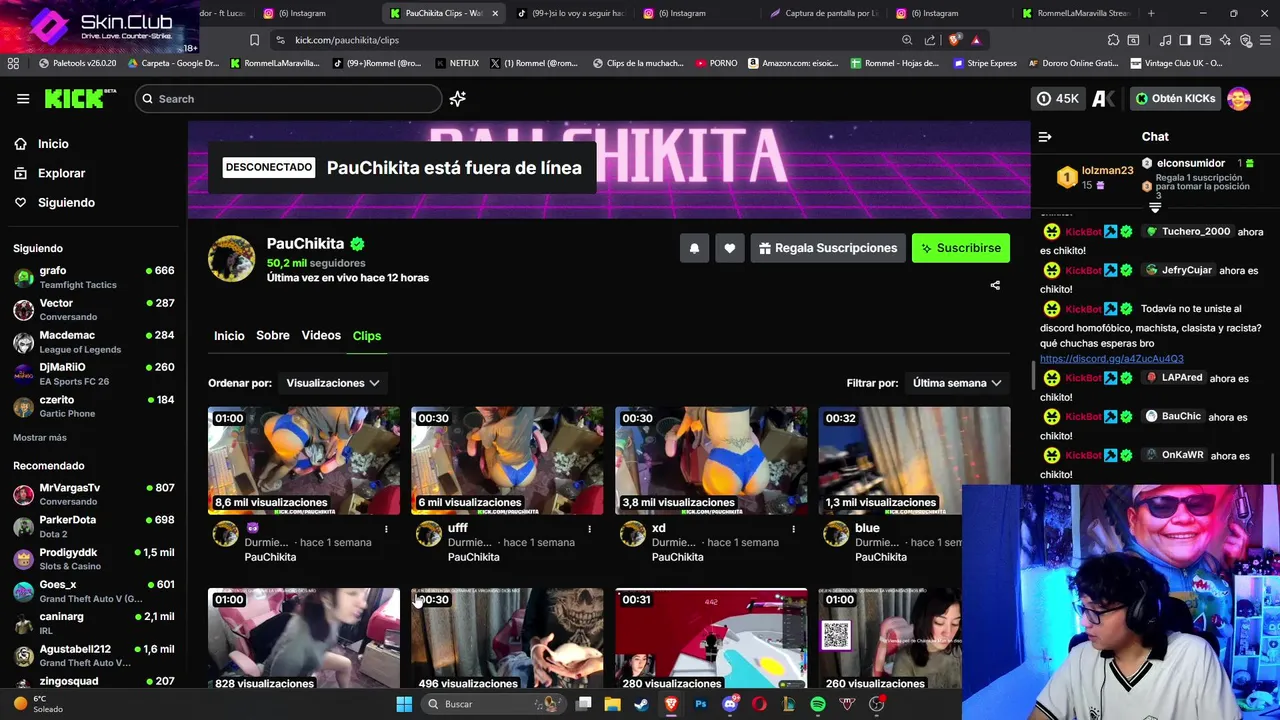Click the share icon under Suscribirse

(x=995, y=285)
